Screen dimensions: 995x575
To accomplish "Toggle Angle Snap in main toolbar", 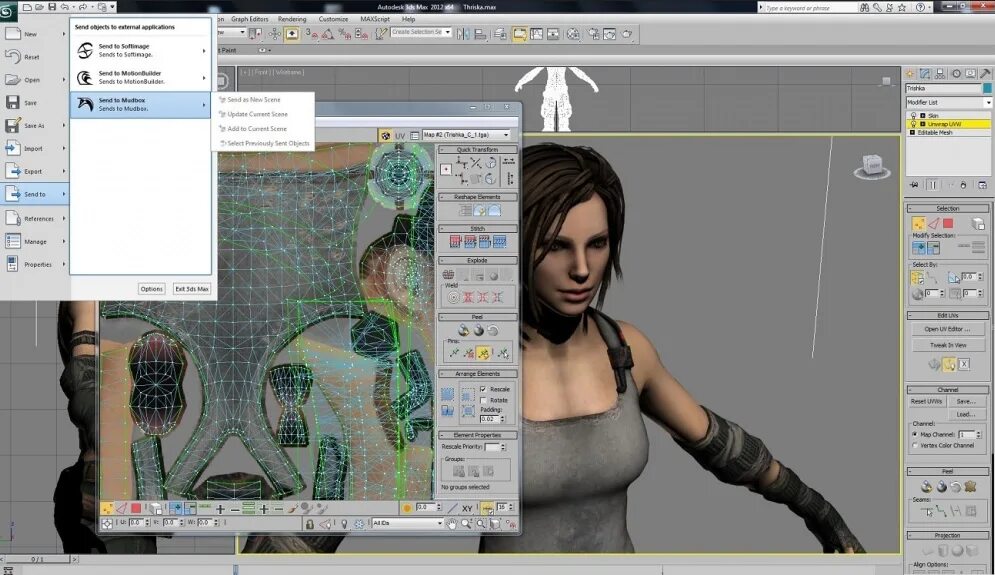I will (327, 34).
